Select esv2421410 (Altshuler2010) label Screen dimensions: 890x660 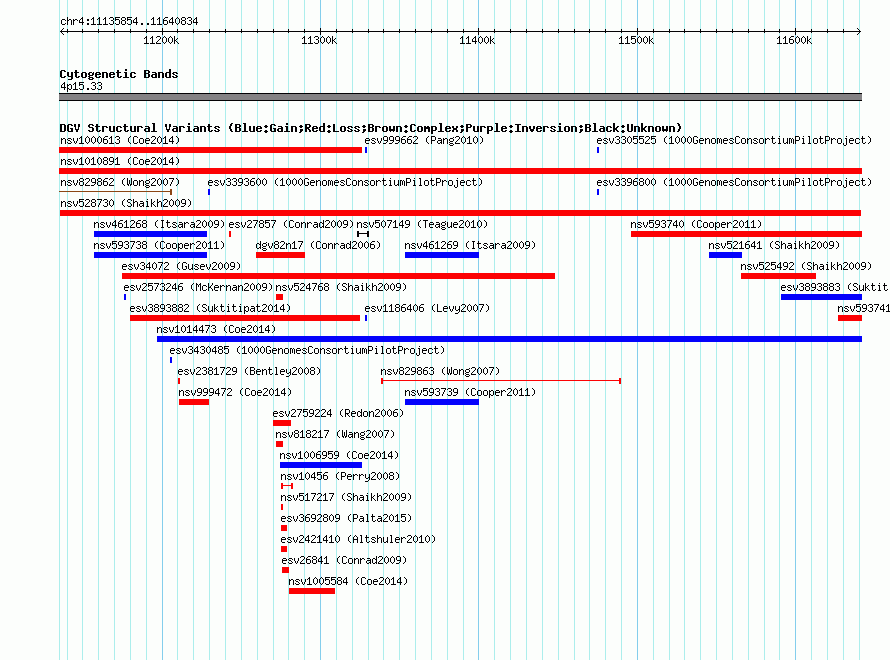[x=358, y=539]
